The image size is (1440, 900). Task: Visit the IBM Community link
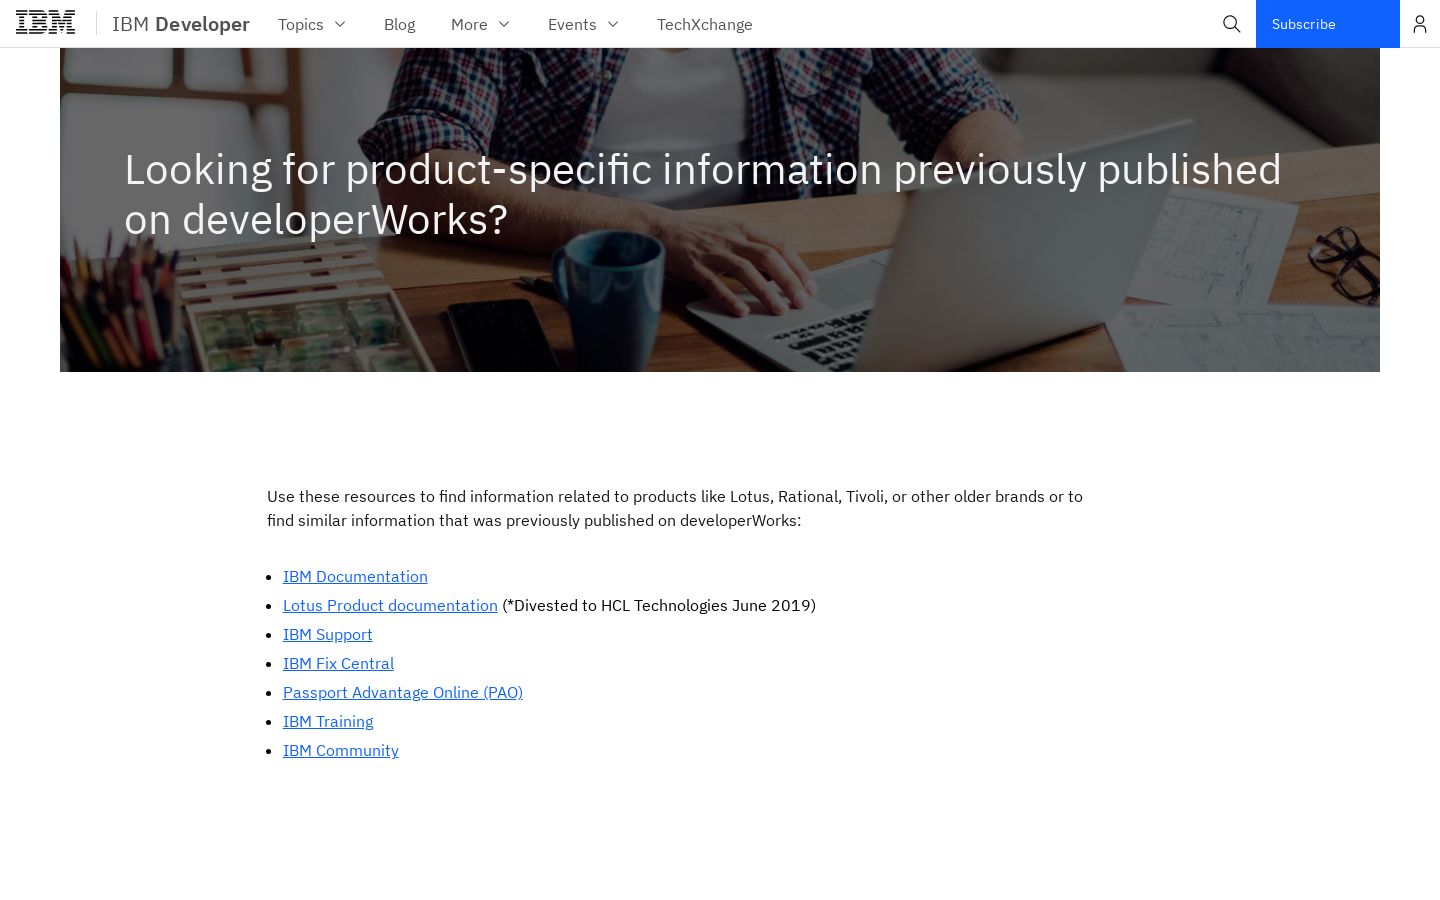tap(341, 750)
